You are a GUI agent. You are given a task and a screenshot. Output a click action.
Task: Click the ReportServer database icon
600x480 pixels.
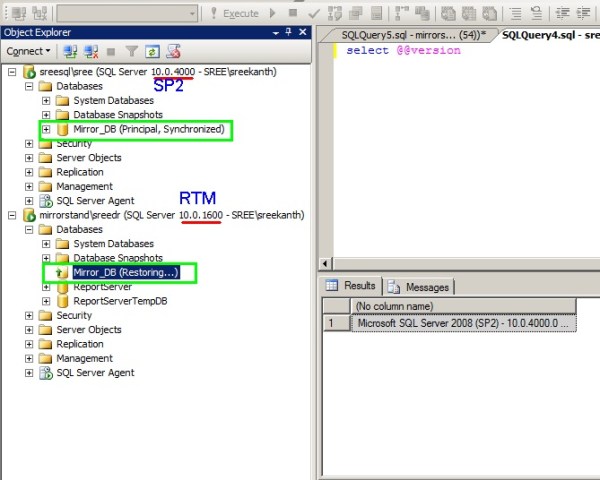point(62,287)
